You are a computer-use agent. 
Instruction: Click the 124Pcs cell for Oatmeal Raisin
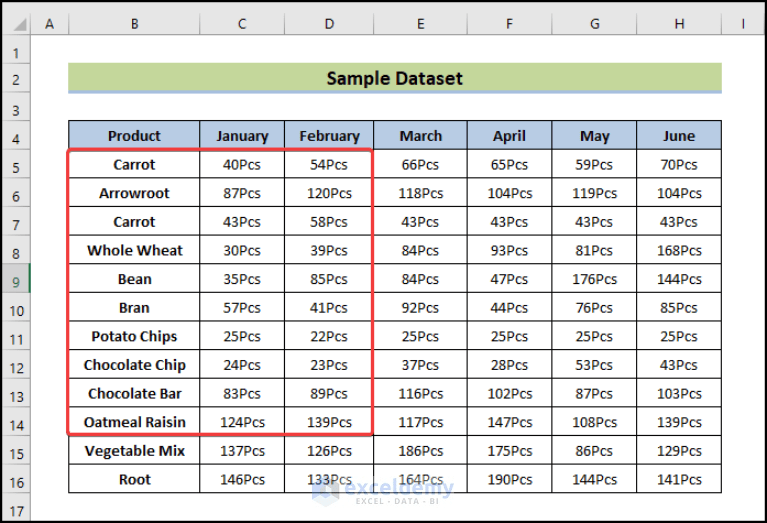[242, 422]
